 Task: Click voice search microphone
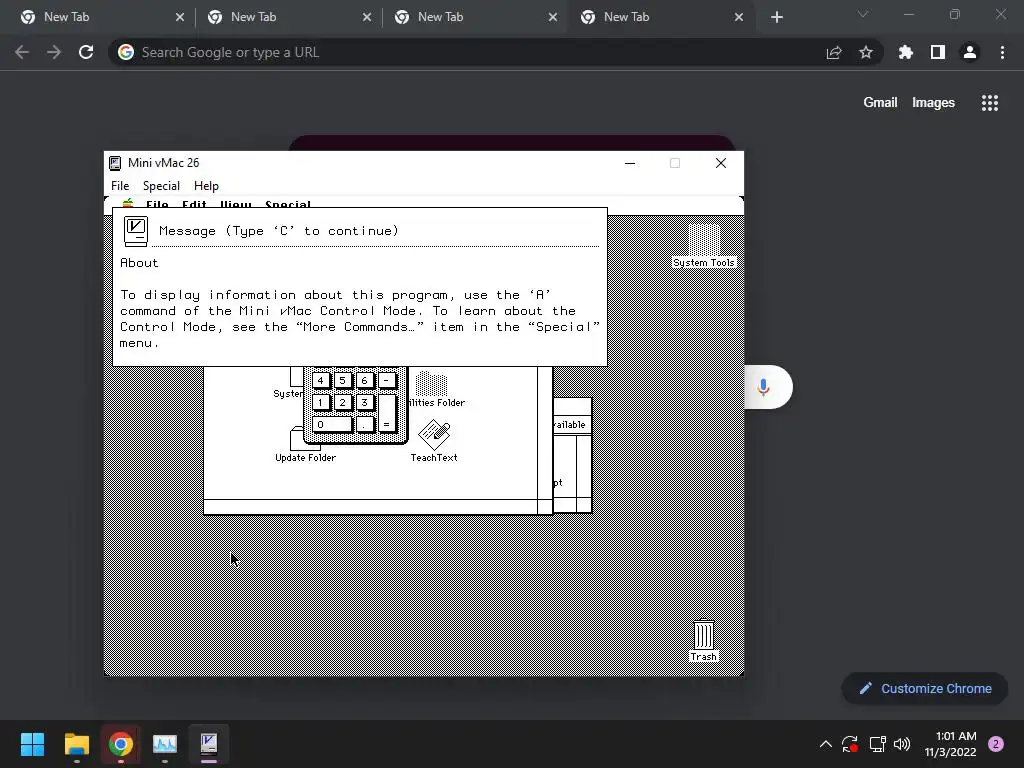click(763, 387)
